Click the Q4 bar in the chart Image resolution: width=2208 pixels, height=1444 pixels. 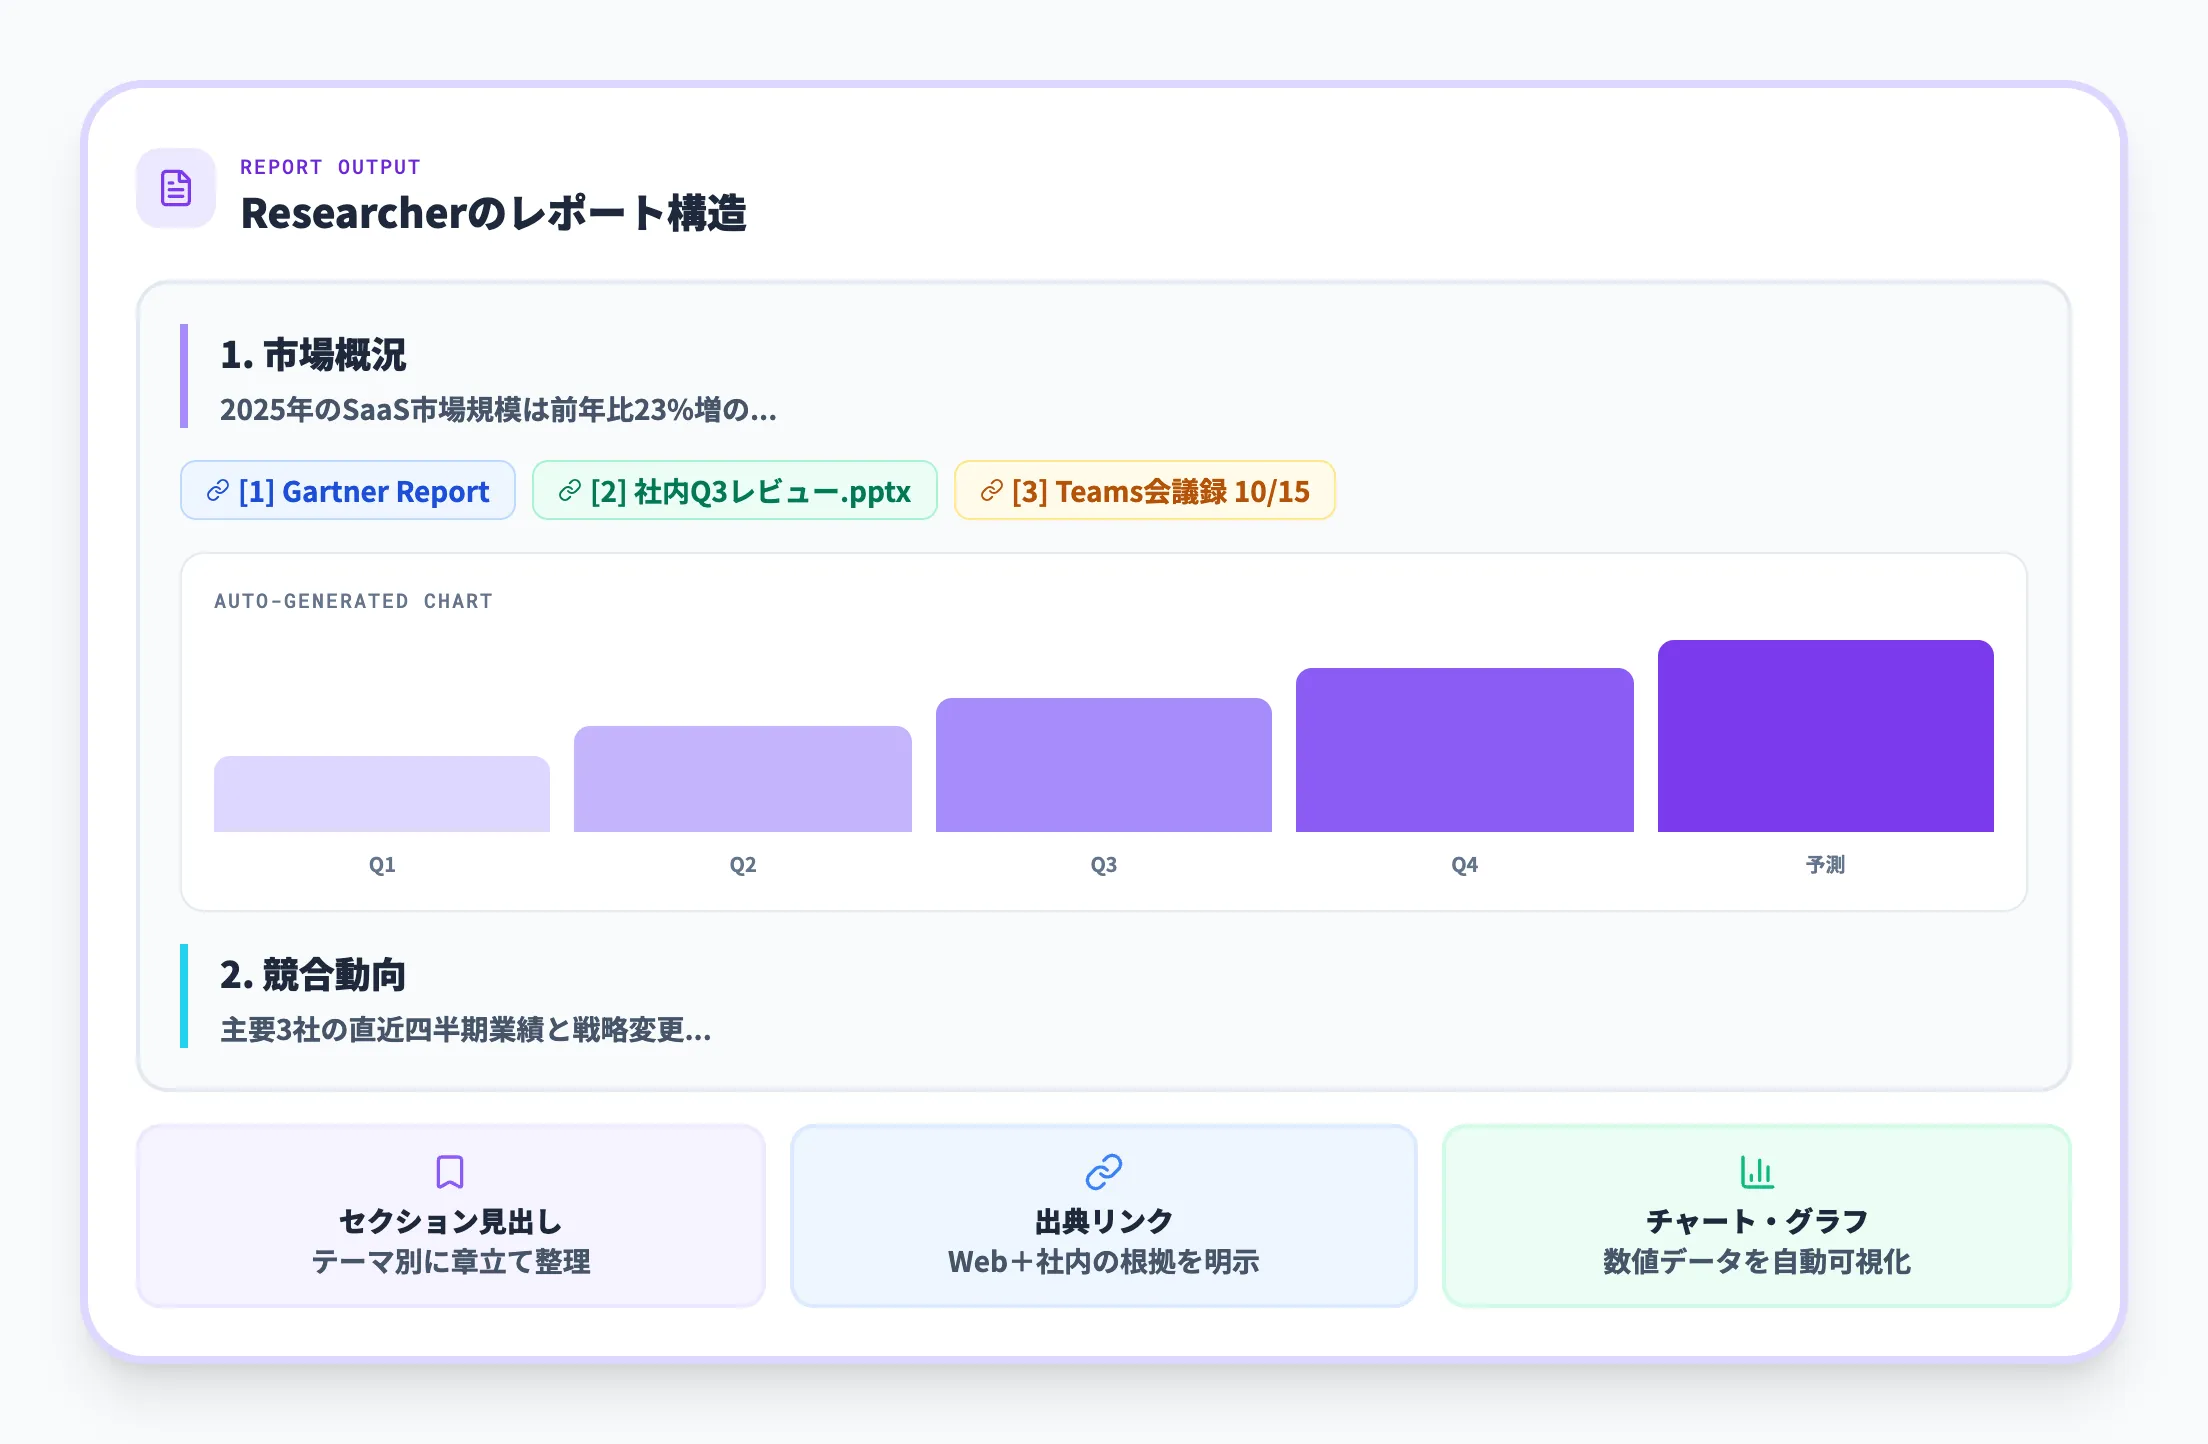(x=1465, y=750)
